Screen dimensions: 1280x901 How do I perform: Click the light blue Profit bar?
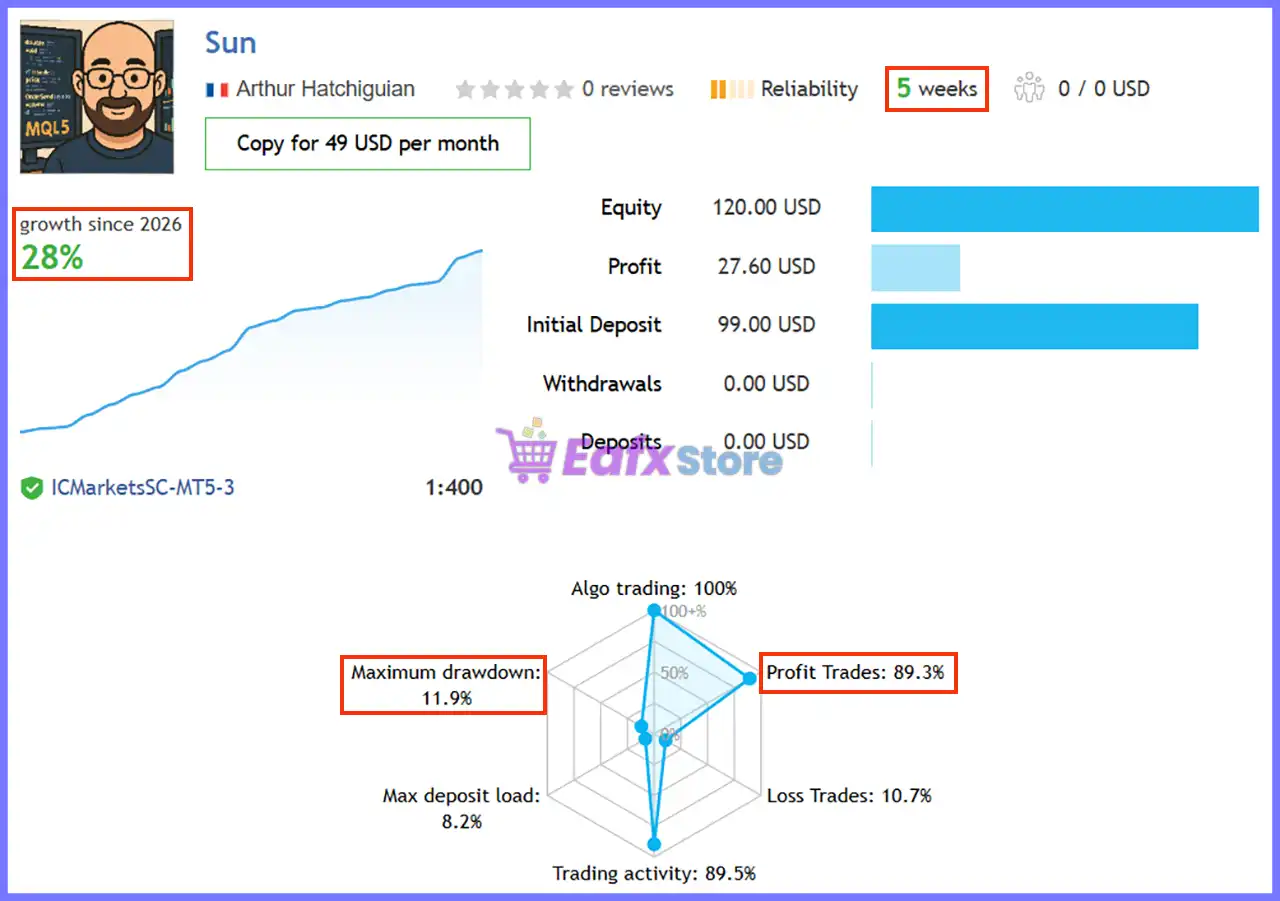pyautogui.click(x=915, y=267)
